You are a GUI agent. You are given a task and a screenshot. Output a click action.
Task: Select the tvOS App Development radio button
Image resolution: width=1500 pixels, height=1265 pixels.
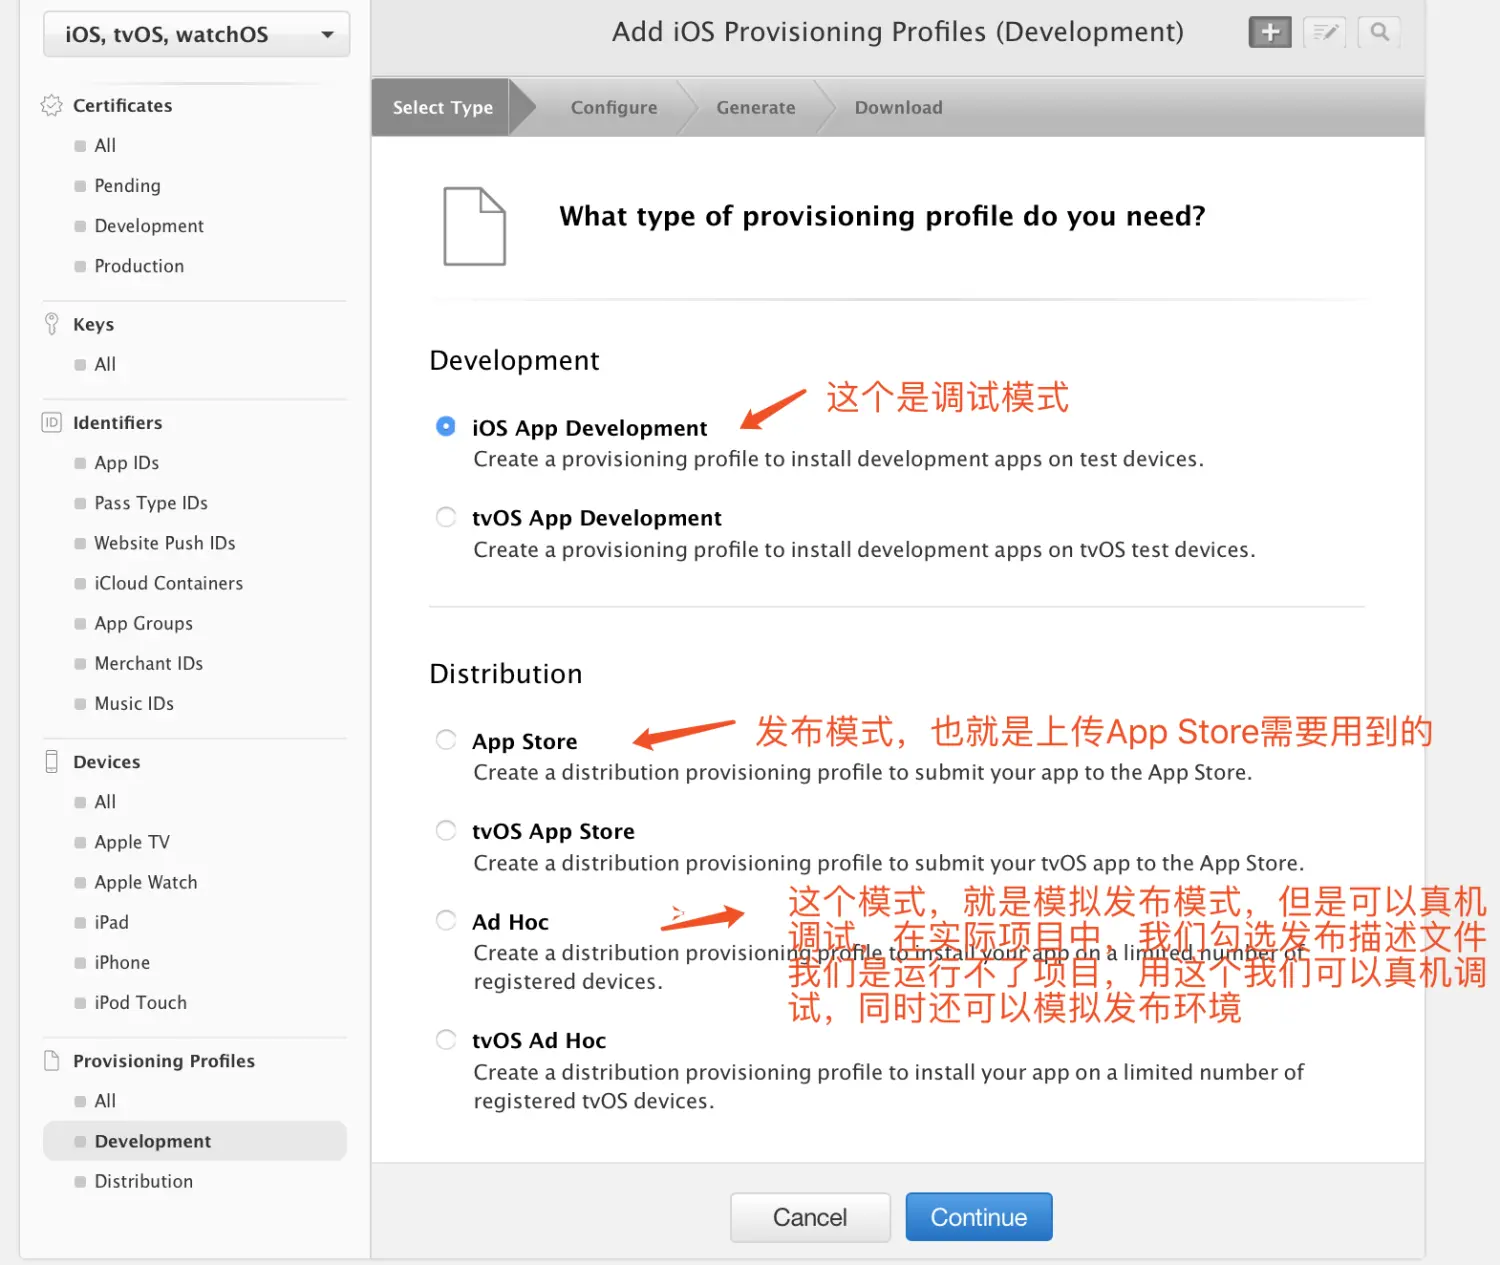tap(446, 517)
